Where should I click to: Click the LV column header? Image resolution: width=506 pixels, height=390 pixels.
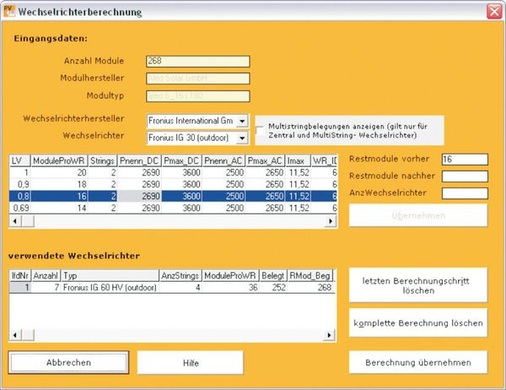[20, 161]
